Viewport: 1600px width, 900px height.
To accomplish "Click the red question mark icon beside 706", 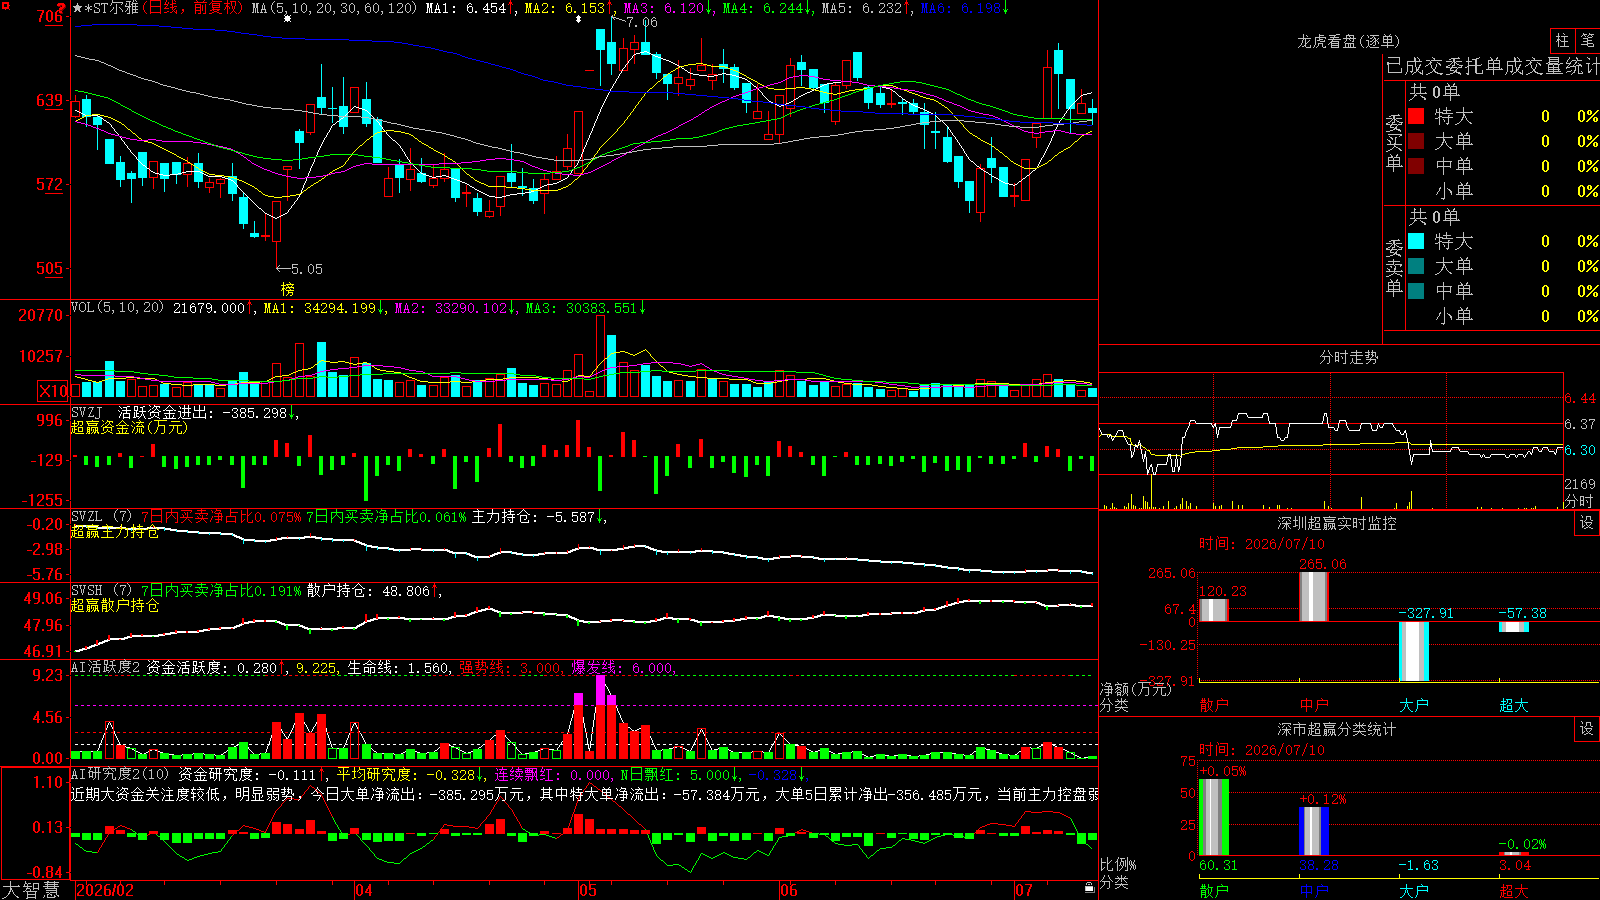I will click(61, 9).
